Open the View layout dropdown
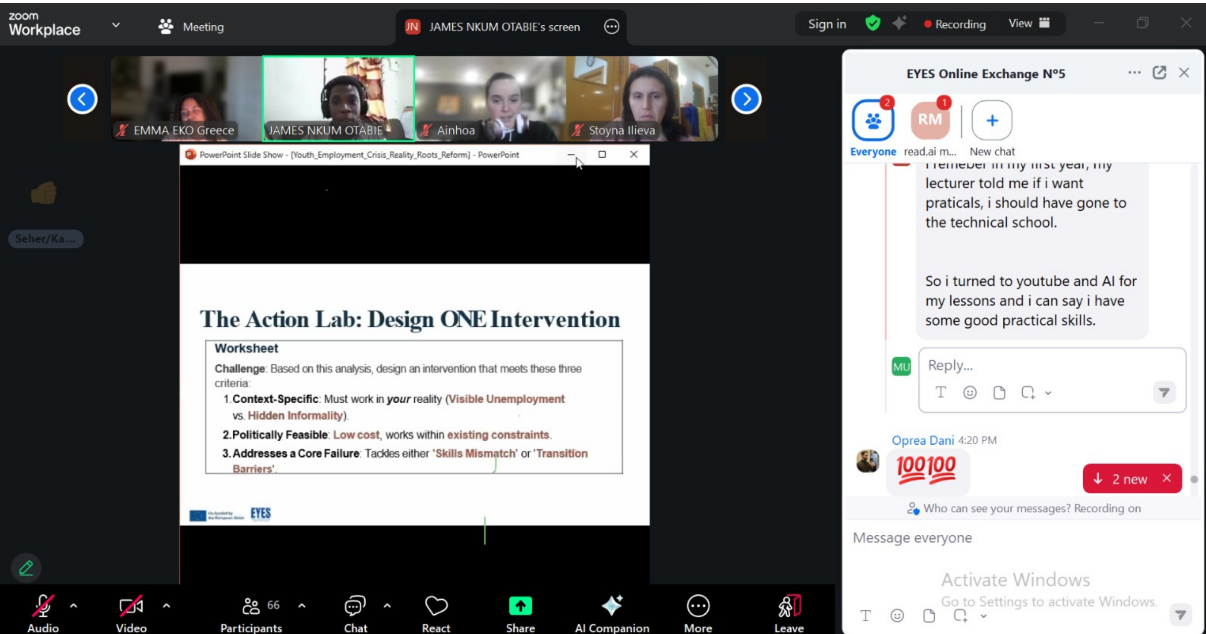 click(1029, 24)
